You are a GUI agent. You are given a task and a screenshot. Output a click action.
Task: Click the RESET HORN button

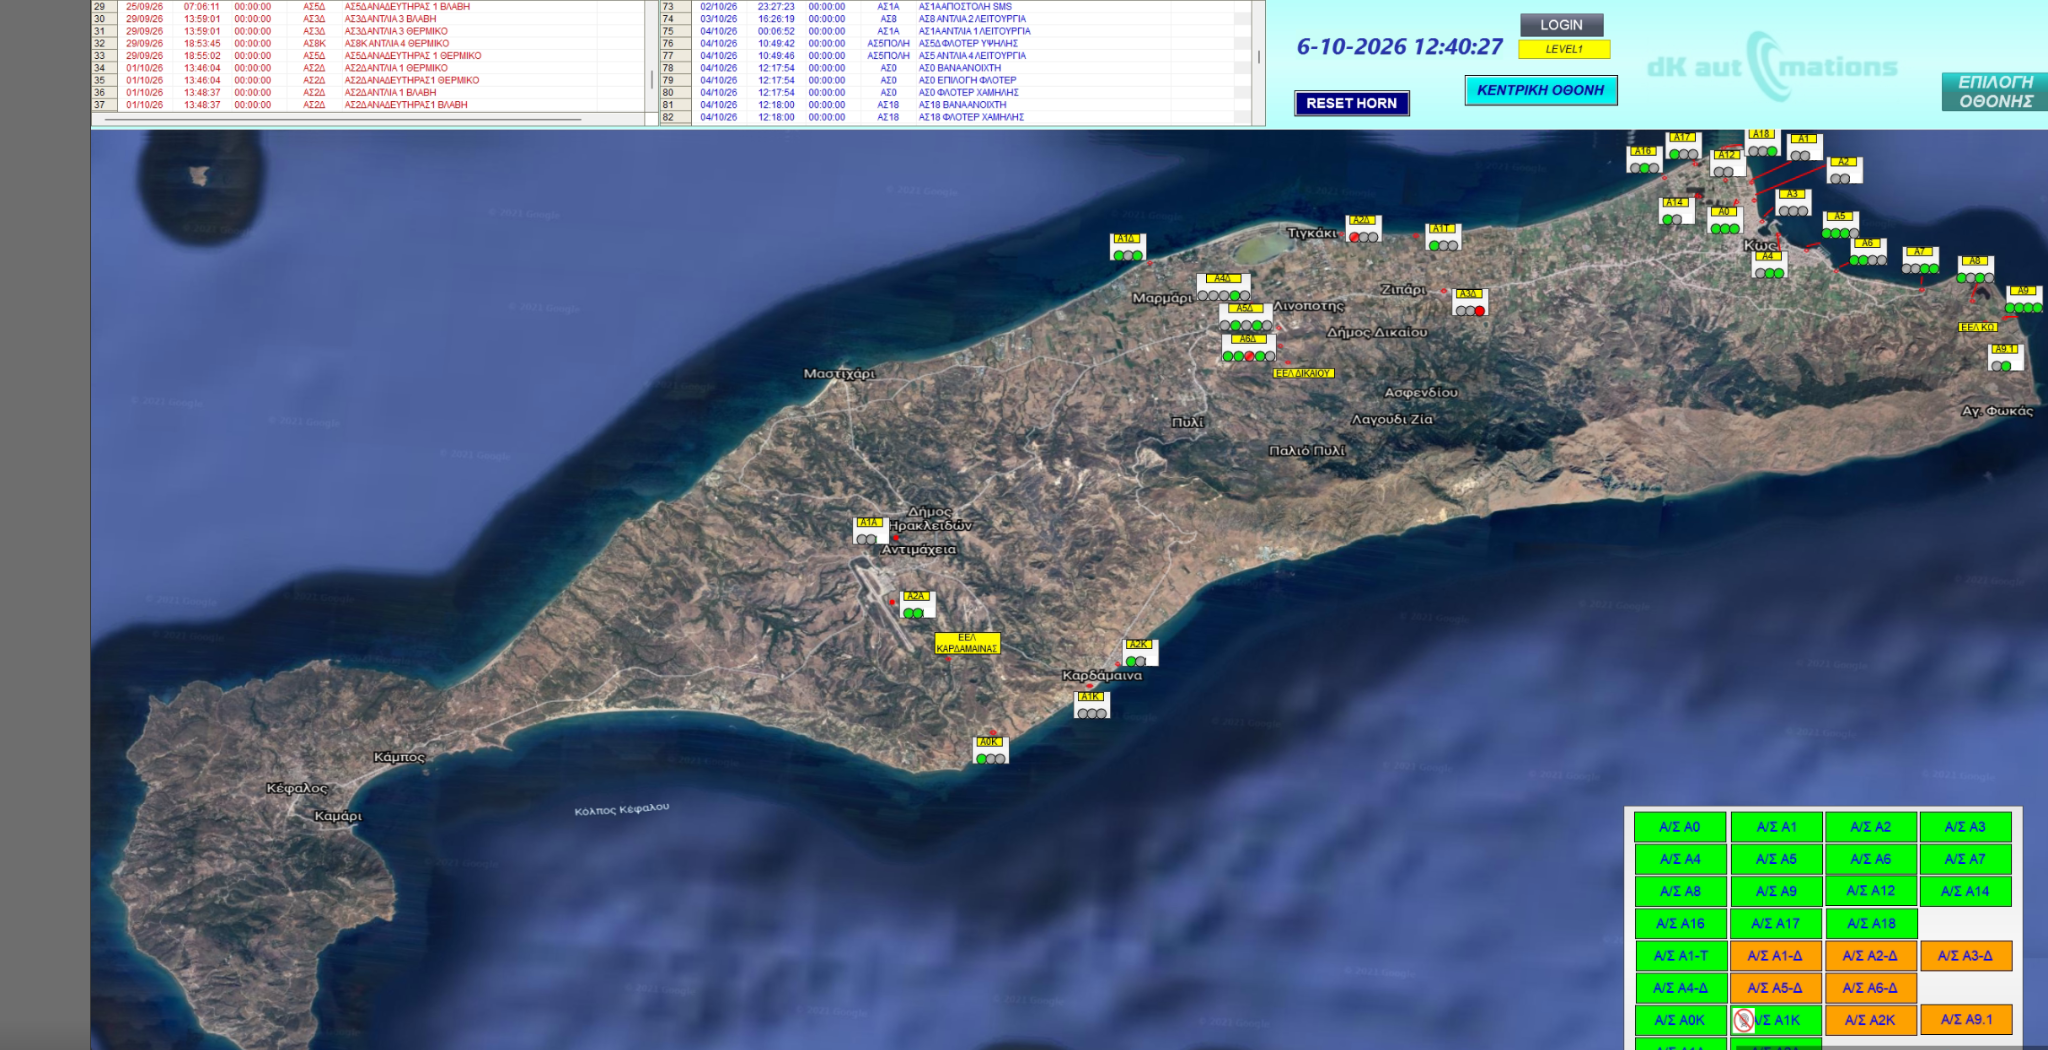coord(1352,103)
